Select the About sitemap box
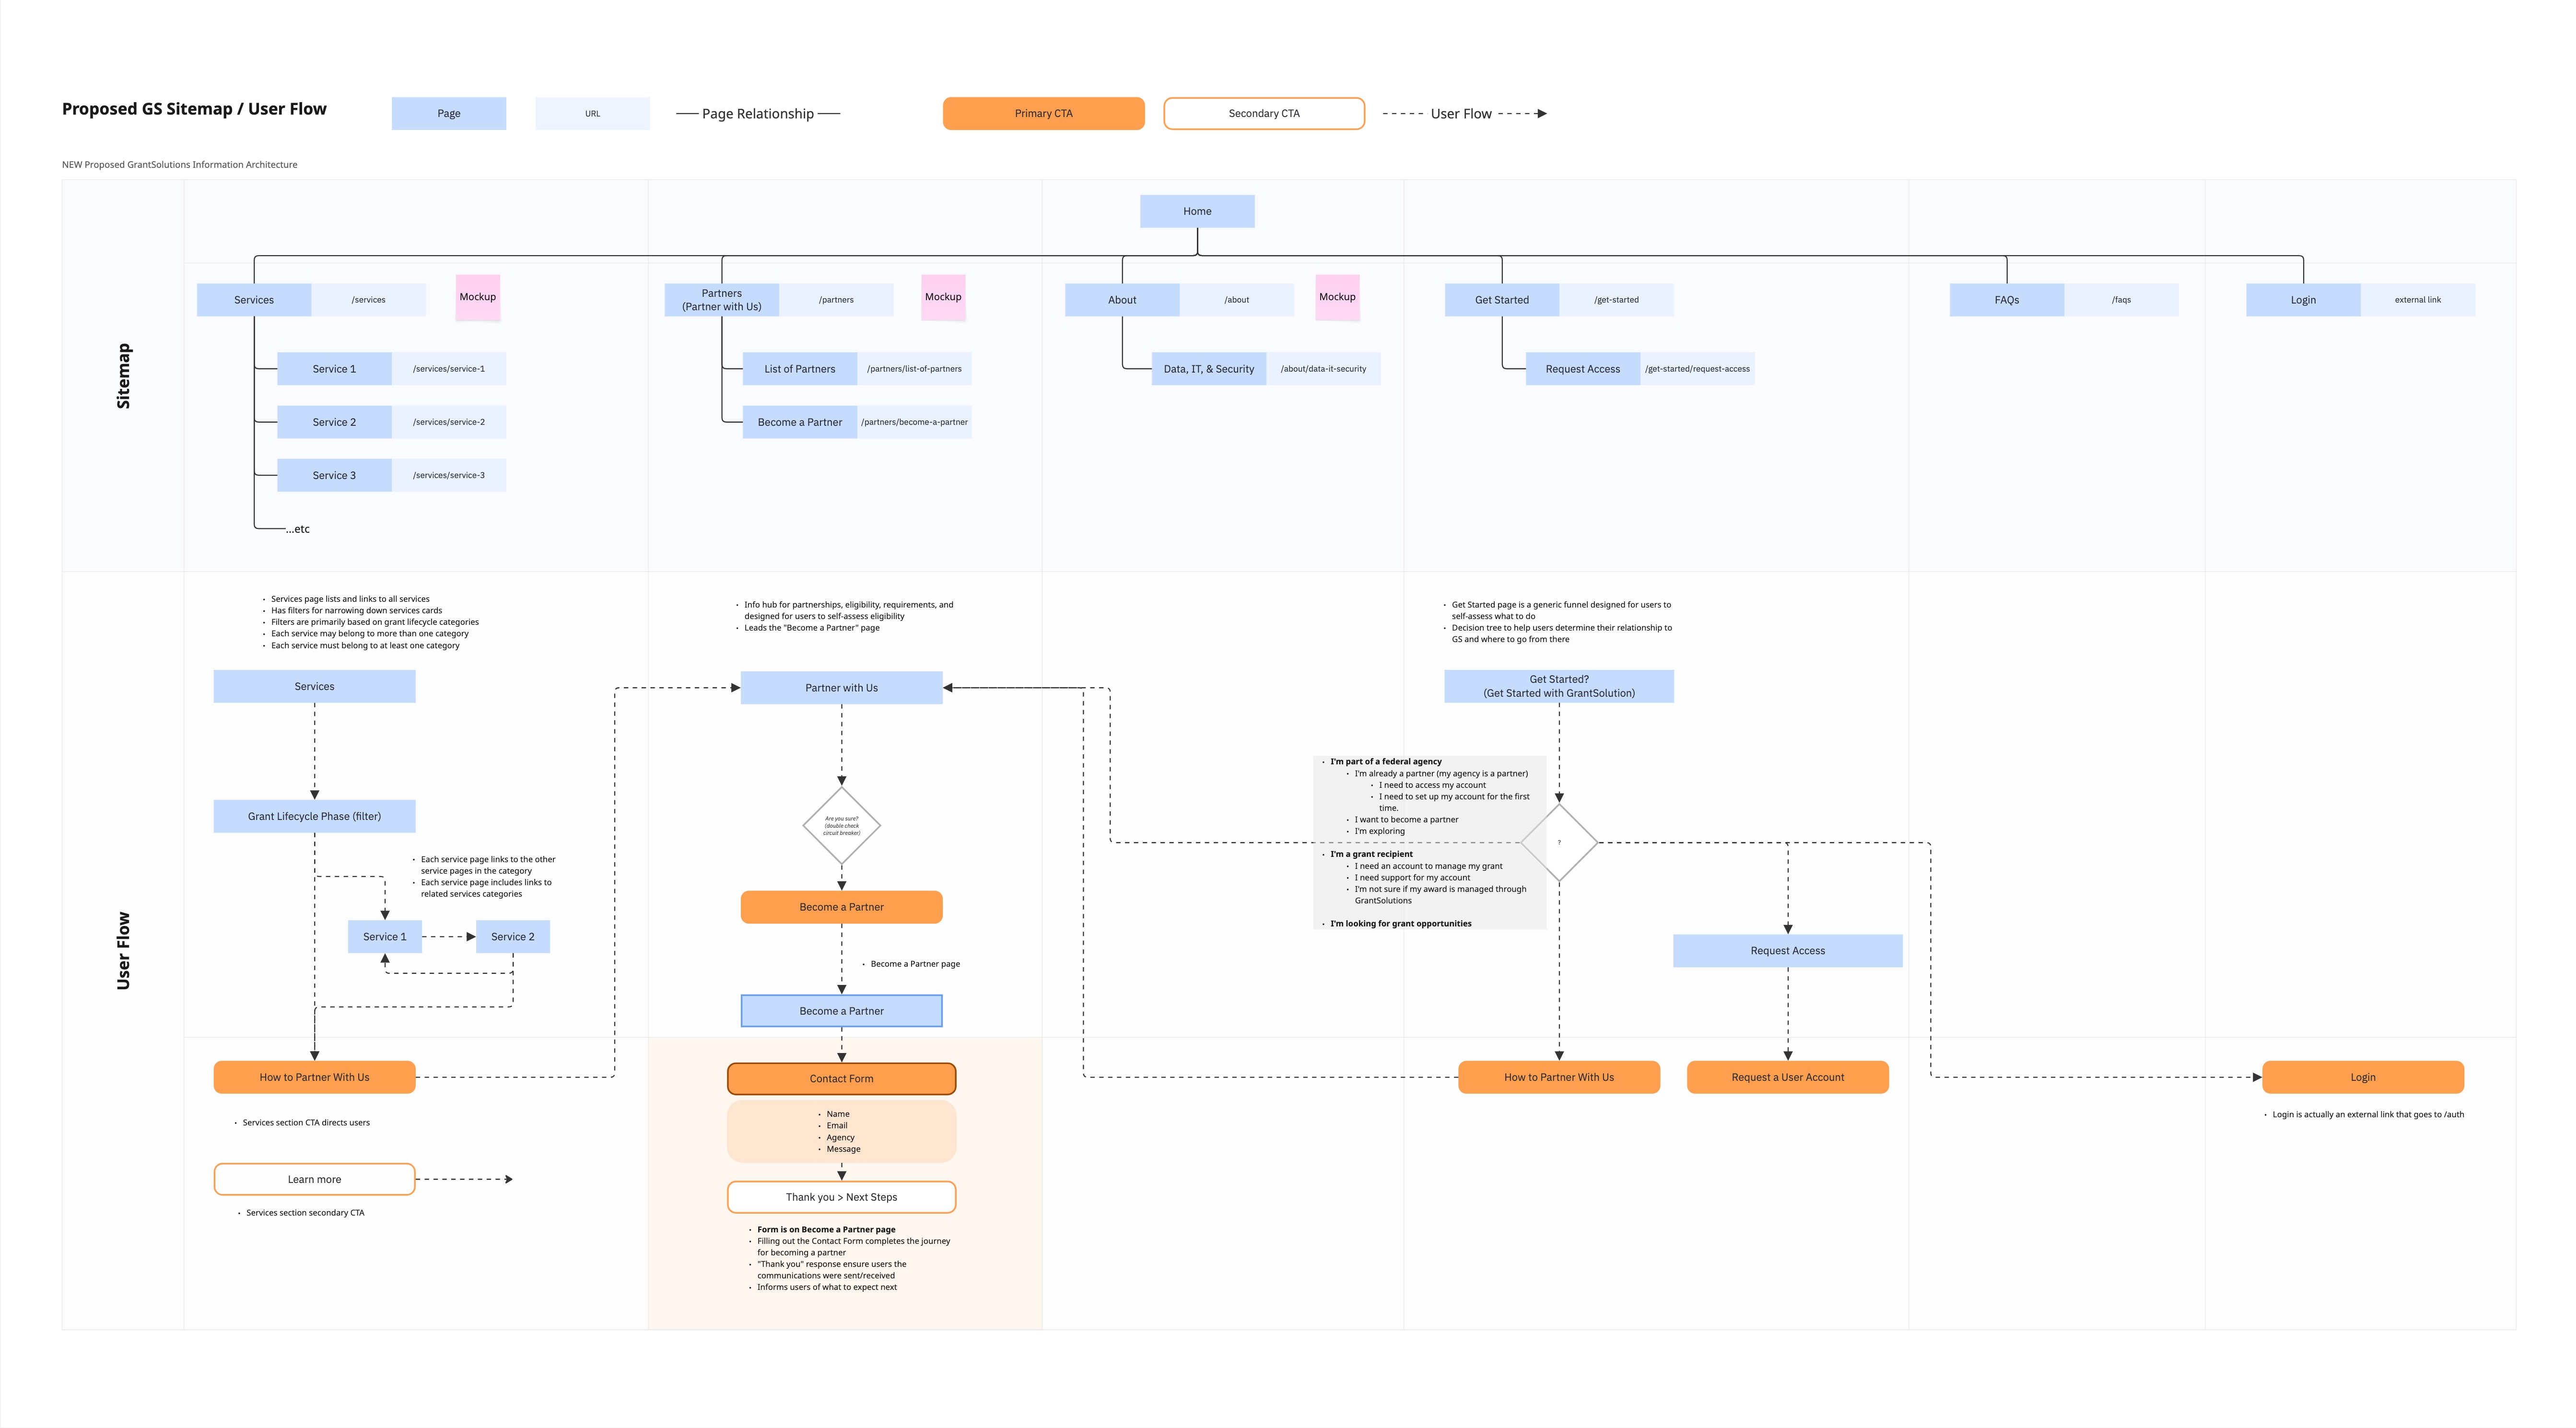 pyautogui.click(x=1122, y=300)
